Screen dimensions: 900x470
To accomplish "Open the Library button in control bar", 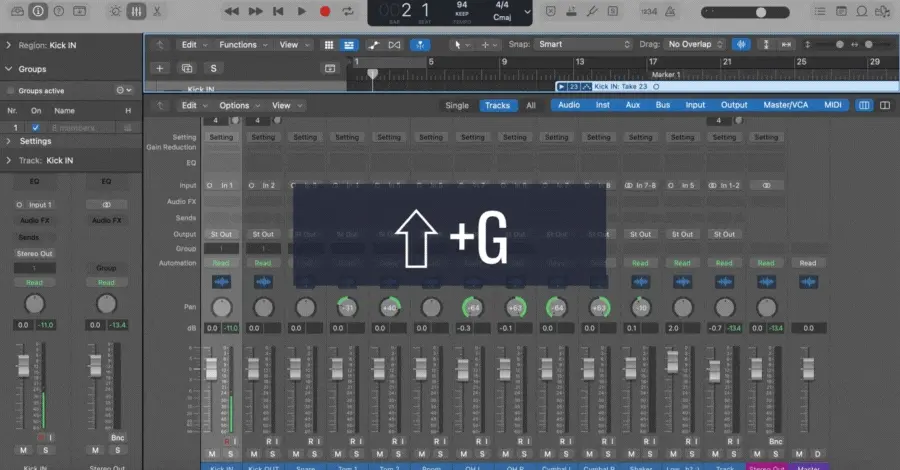I will click(17, 11).
